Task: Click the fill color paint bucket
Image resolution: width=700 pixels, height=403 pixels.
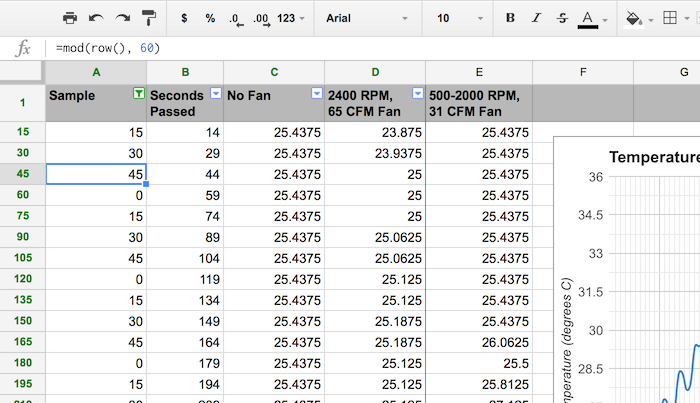Action: 633,18
